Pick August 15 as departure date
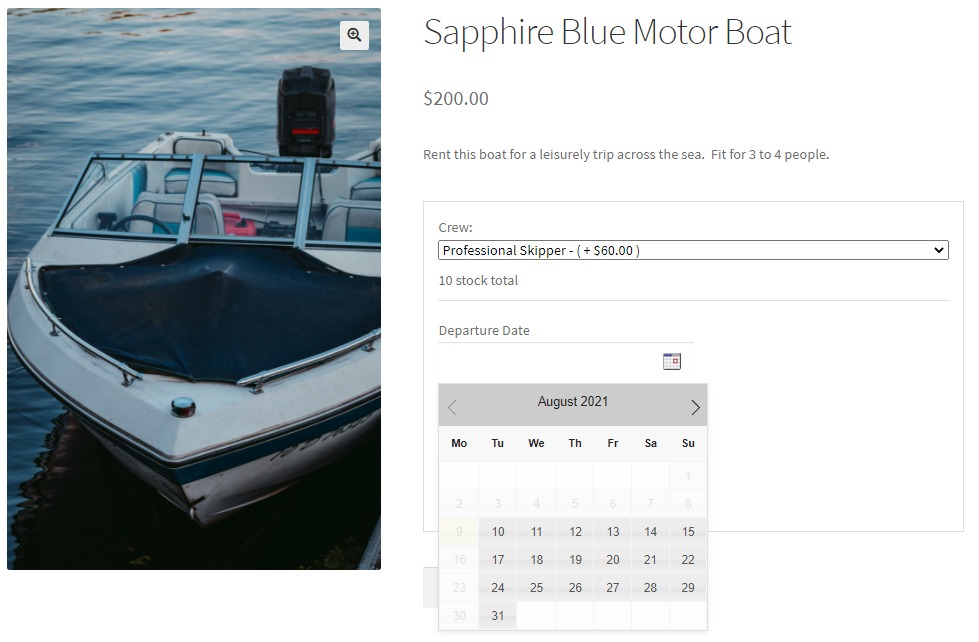The height and width of the screenshot is (642, 979). click(688, 532)
